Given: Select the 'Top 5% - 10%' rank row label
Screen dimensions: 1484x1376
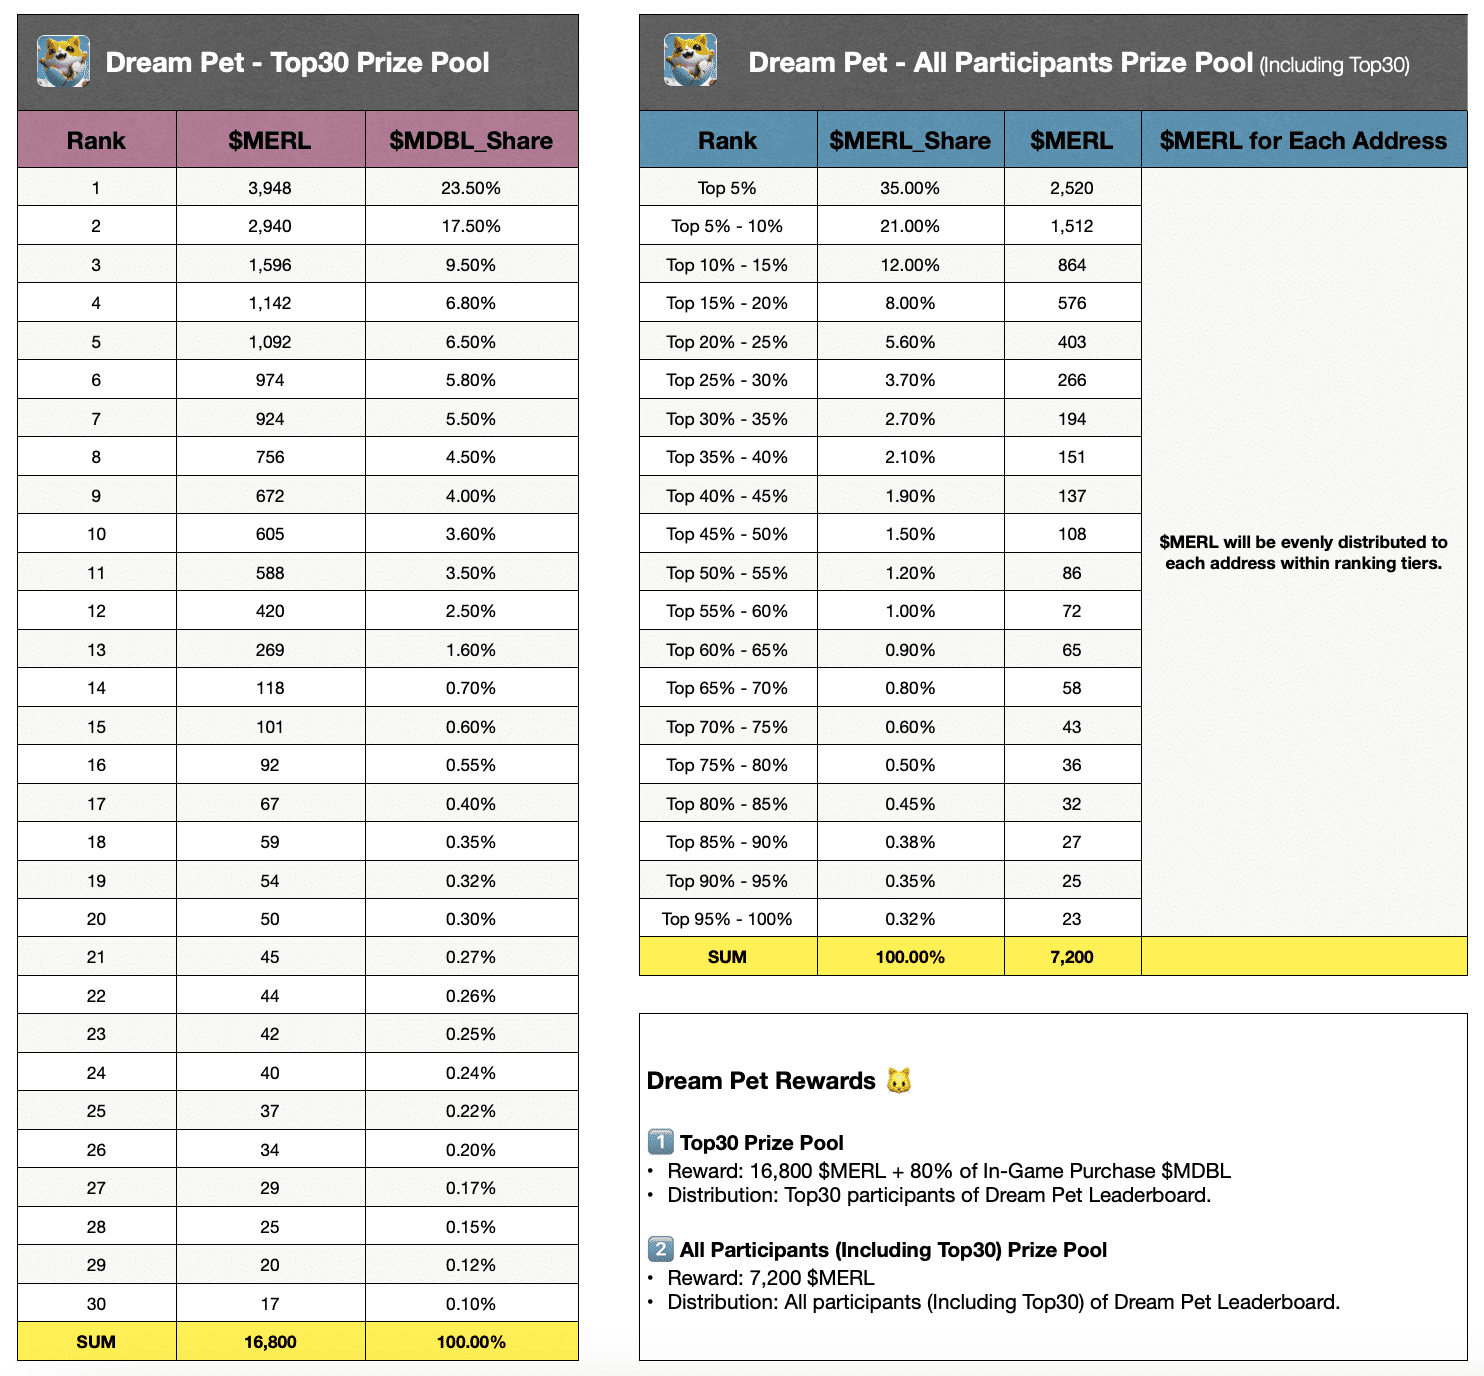Looking at the screenshot, I should click(x=727, y=226).
